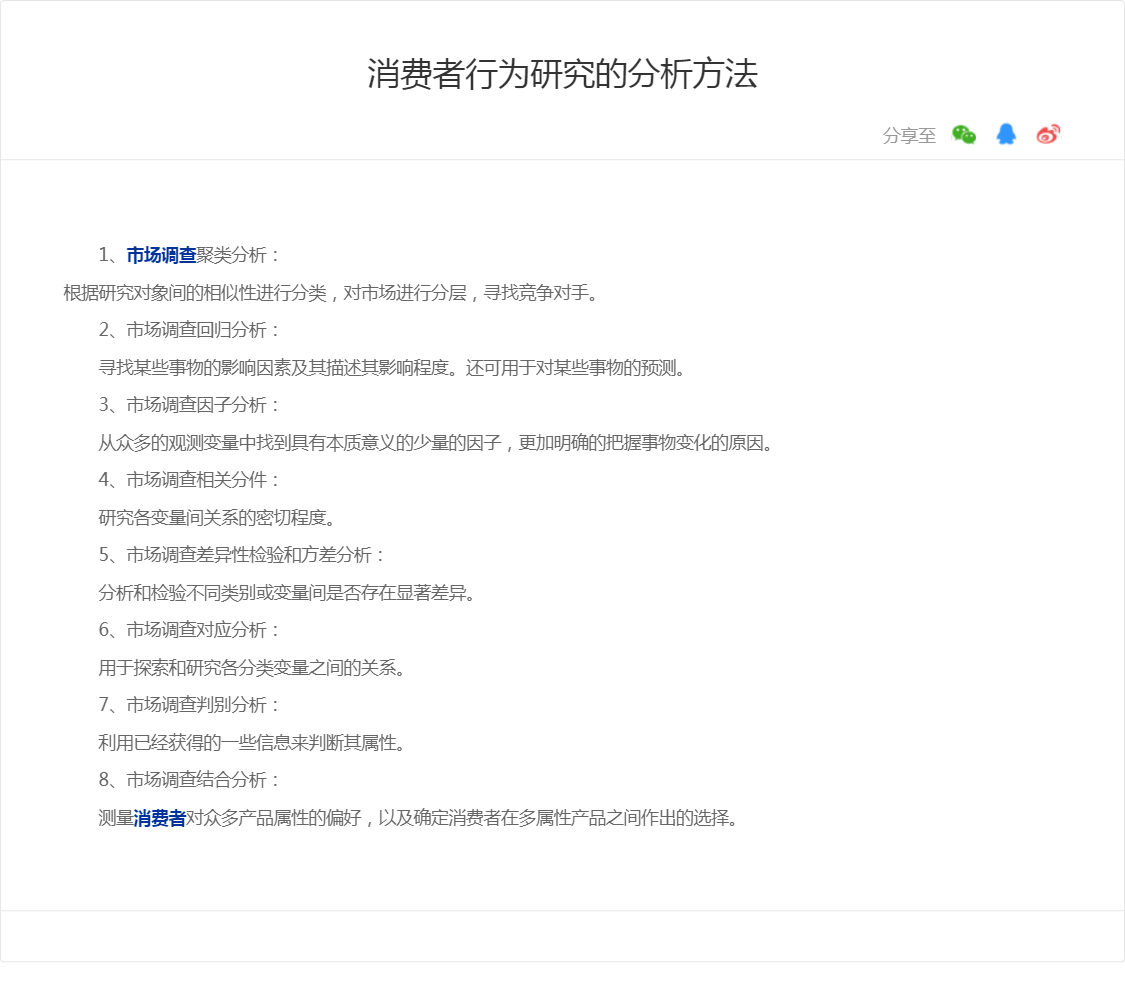Image resolution: width=1125 pixels, height=1000 pixels.
Task: Click the text 聚类分析 in heading 1
Action: 232,255
